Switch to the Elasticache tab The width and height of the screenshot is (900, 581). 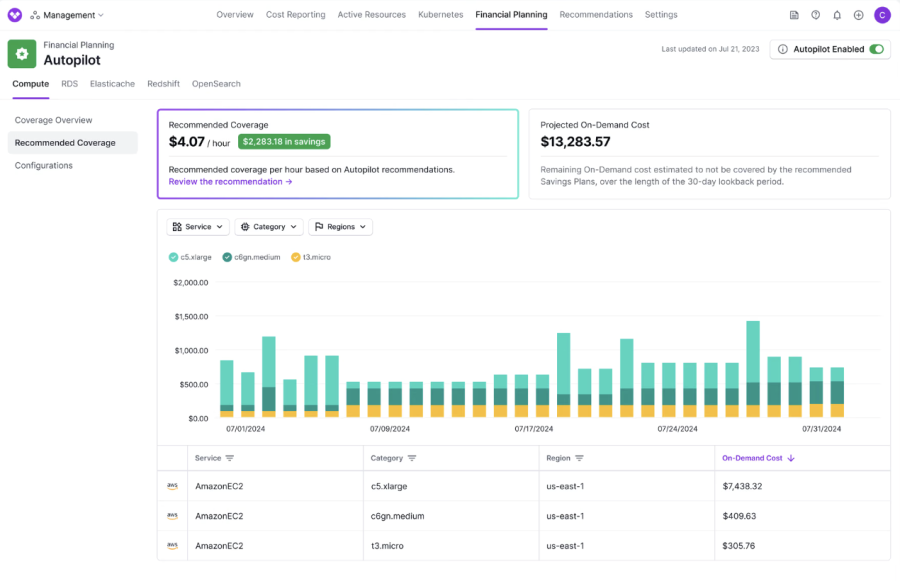pos(112,84)
